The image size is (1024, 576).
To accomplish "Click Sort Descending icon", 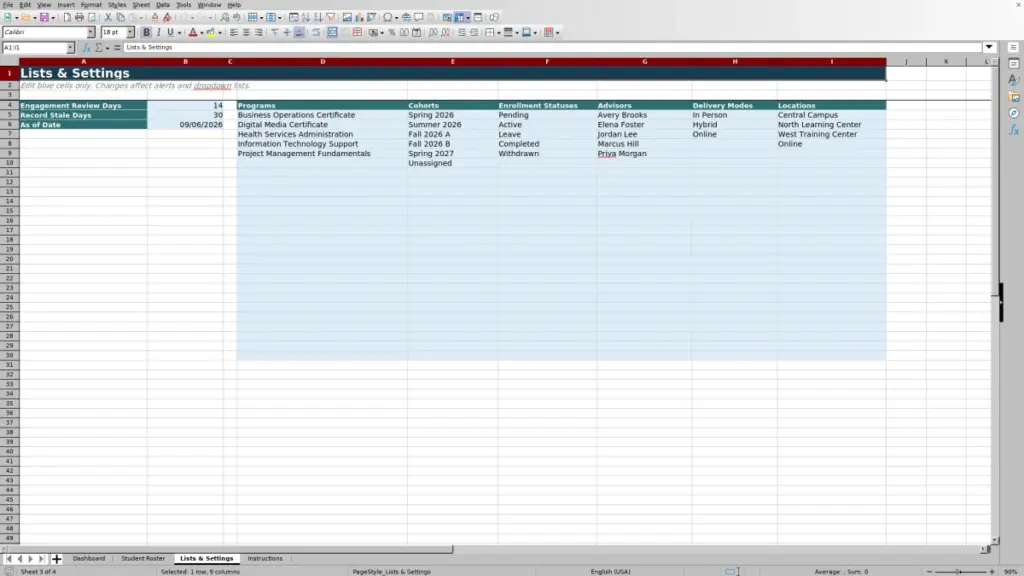I will [x=318, y=18].
